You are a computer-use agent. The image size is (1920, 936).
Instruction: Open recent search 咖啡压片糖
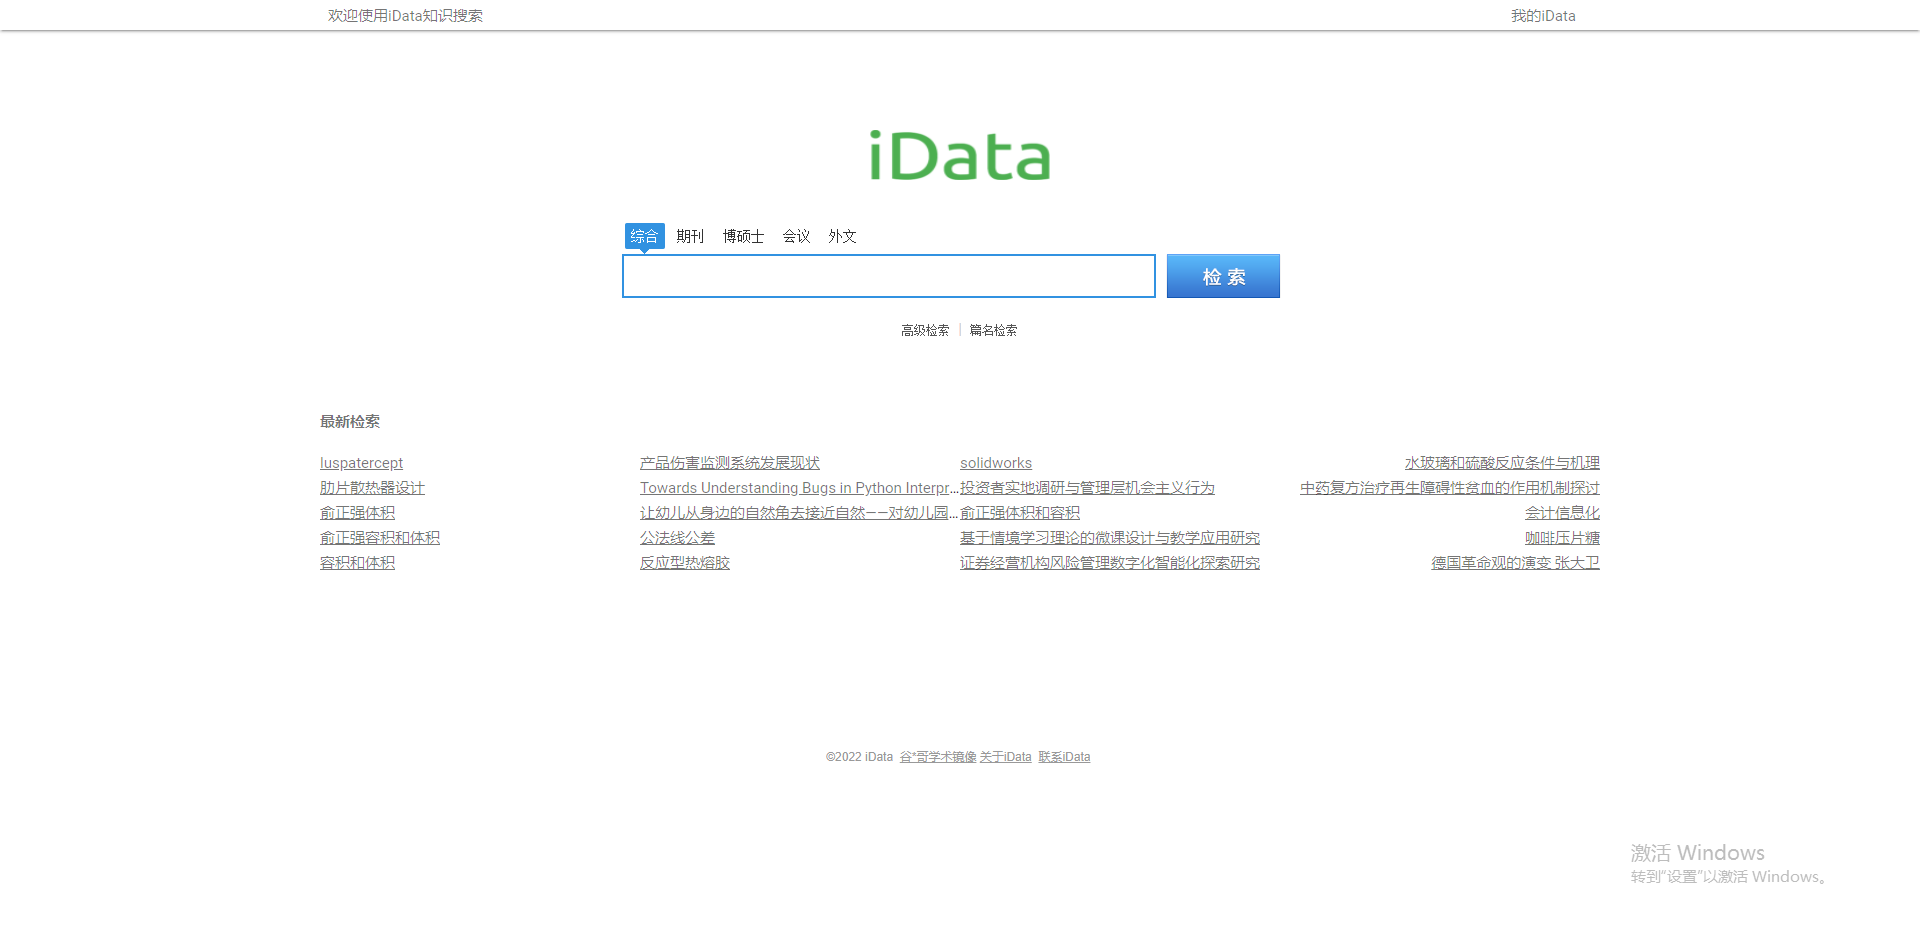[1562, 538]
